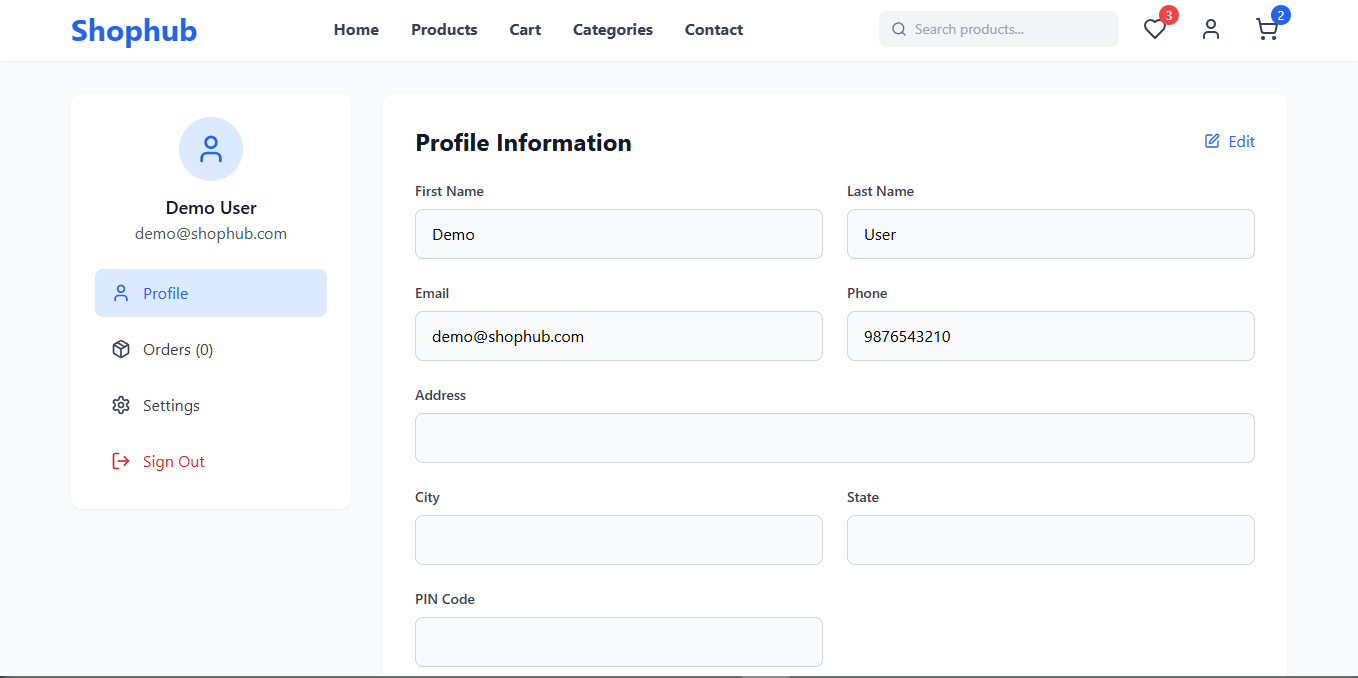Open the shopping cart icon
The image size is (1358, 678).
point(1266,30)
